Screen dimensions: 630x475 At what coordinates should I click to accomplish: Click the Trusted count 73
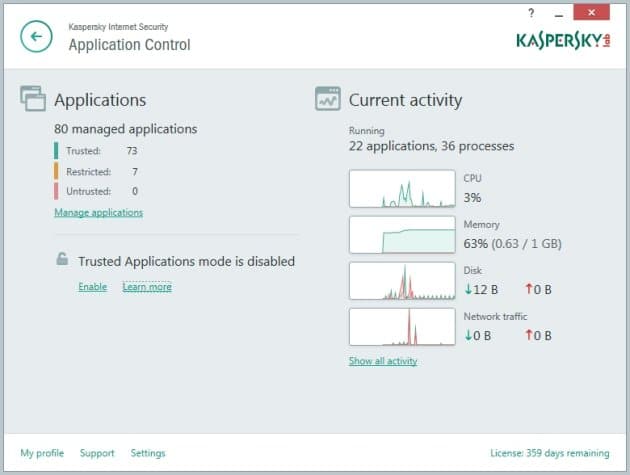pyautogui.click(x=132, y=151)
